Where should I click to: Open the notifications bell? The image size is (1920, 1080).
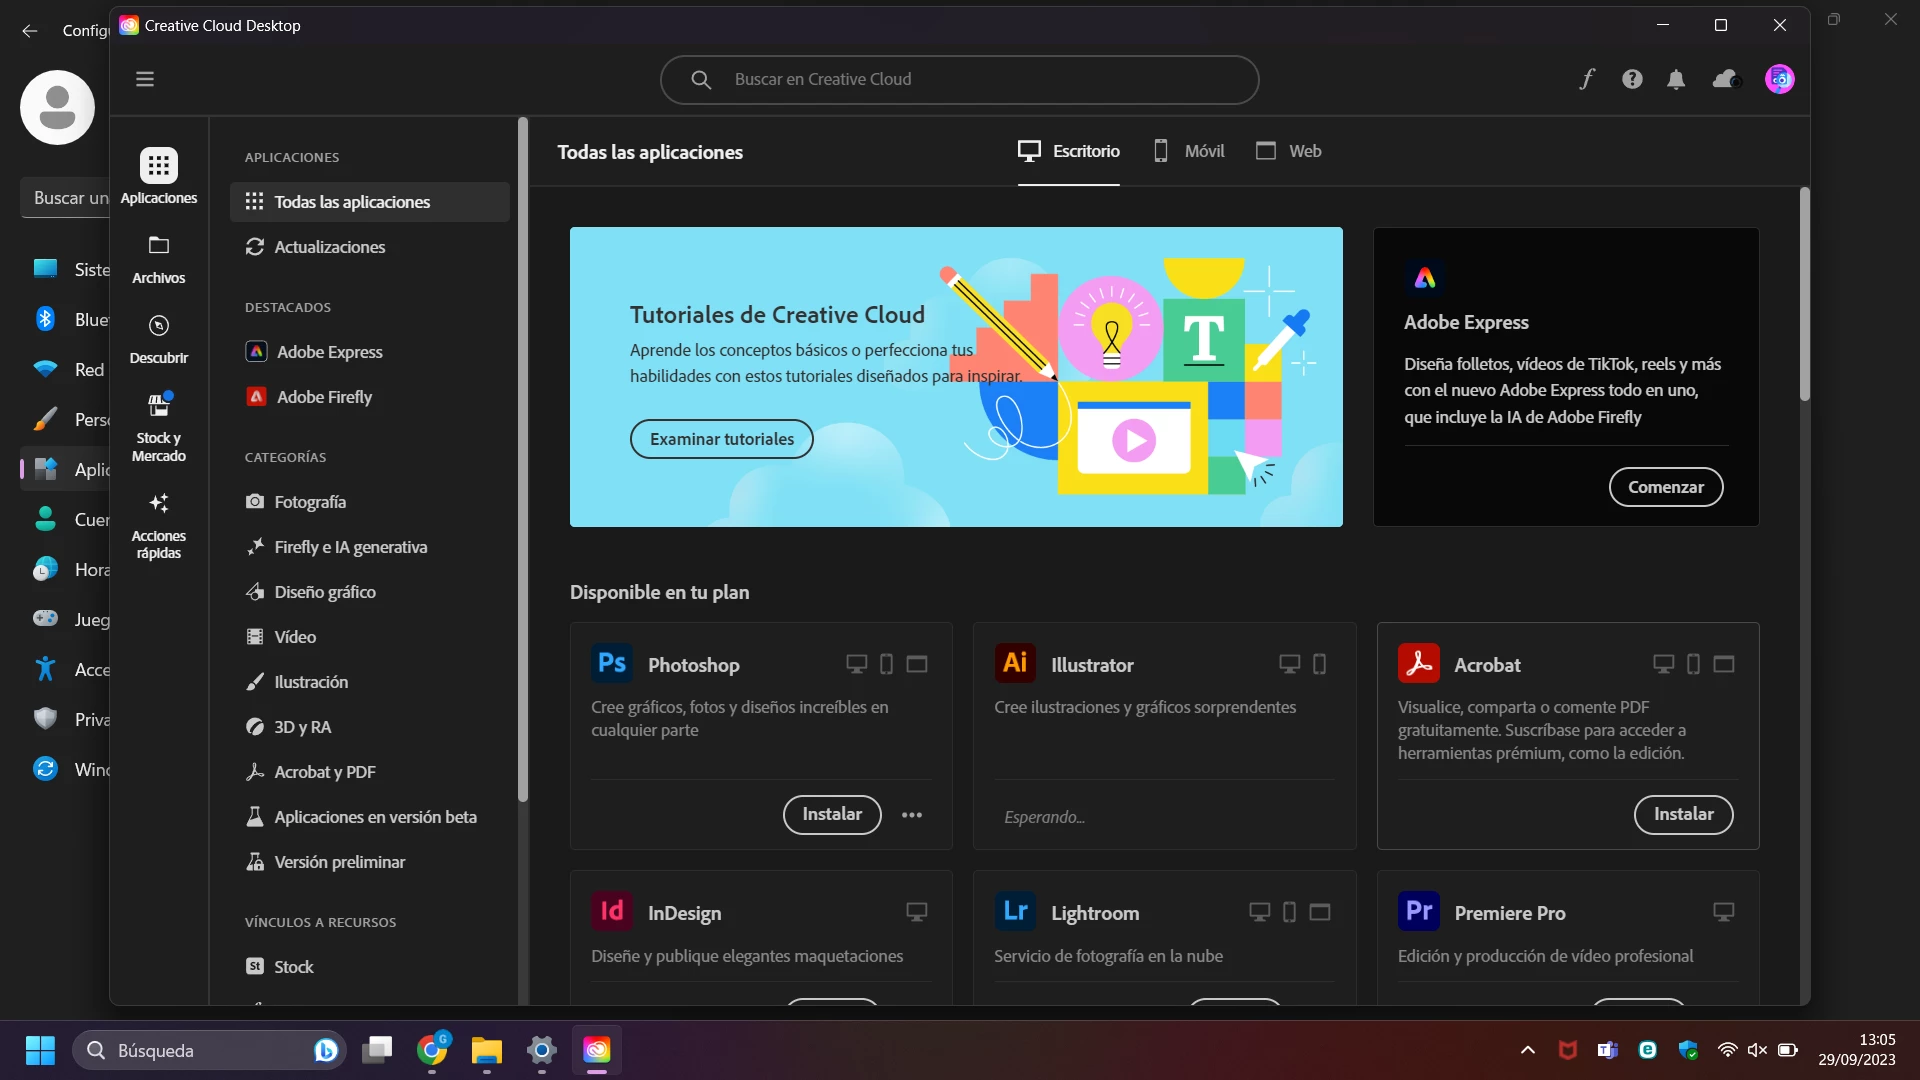tap(1676, 79)
